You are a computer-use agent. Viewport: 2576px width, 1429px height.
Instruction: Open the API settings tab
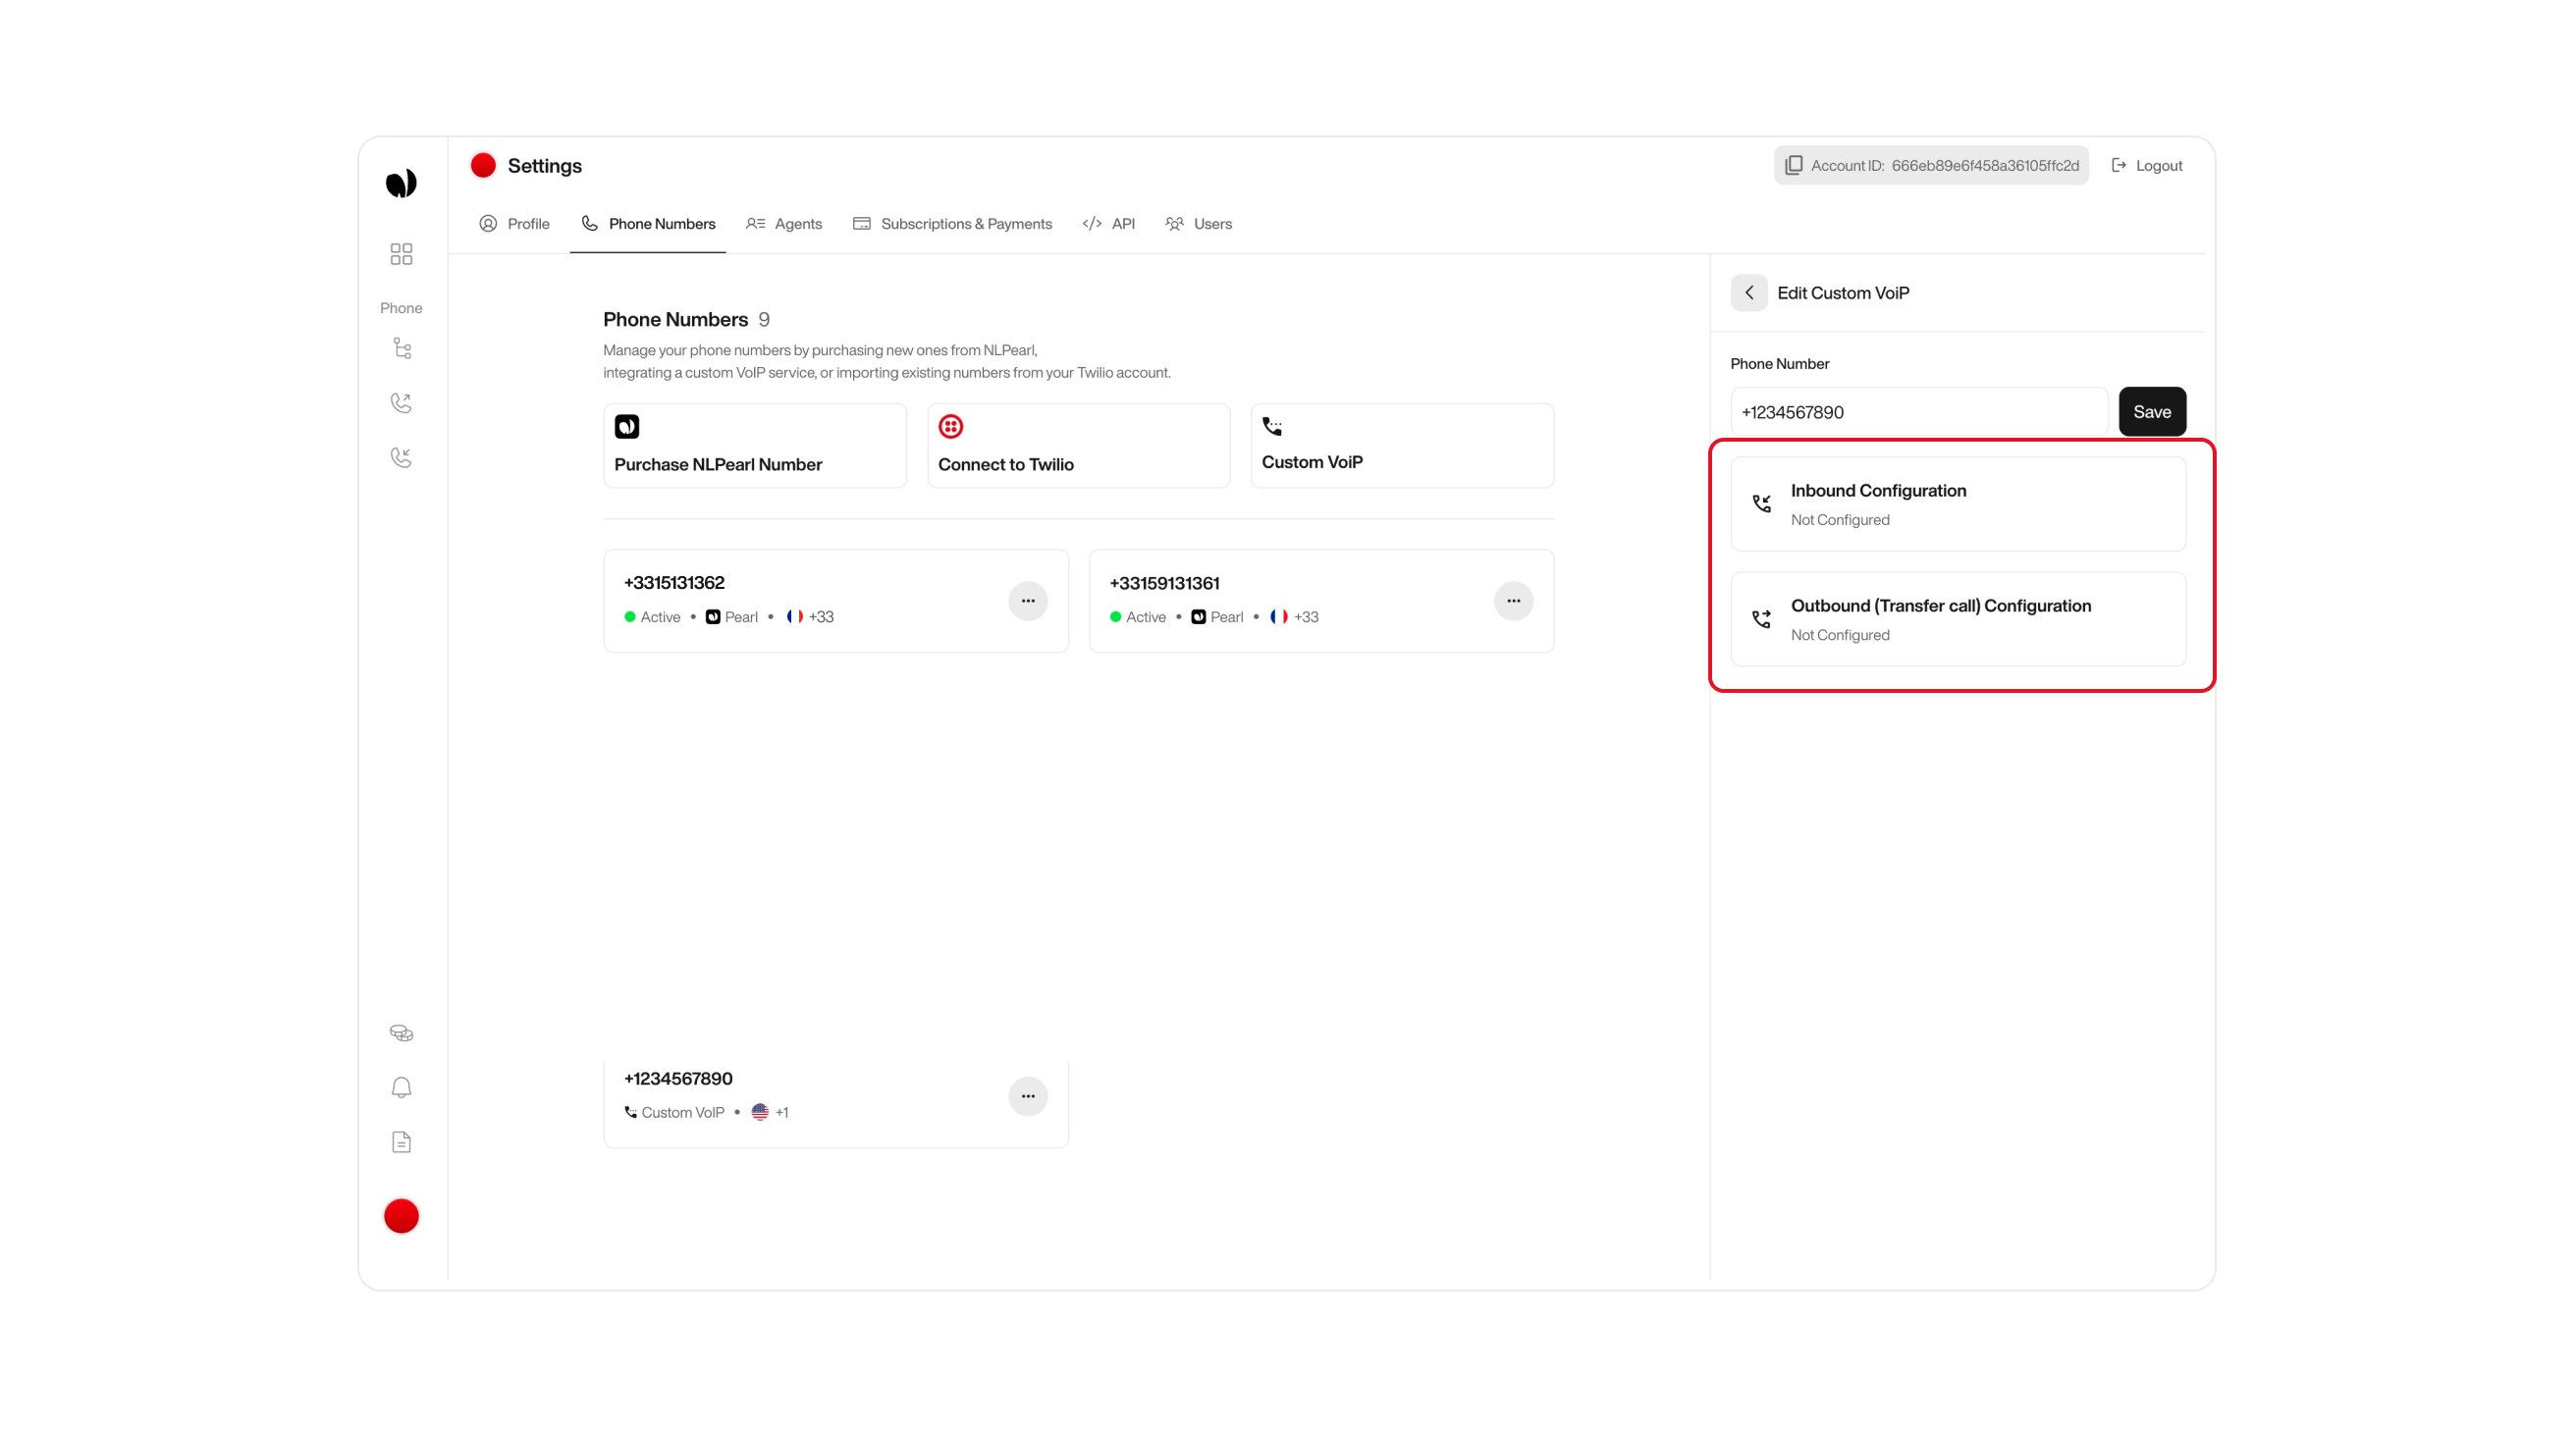(1109, 223)
